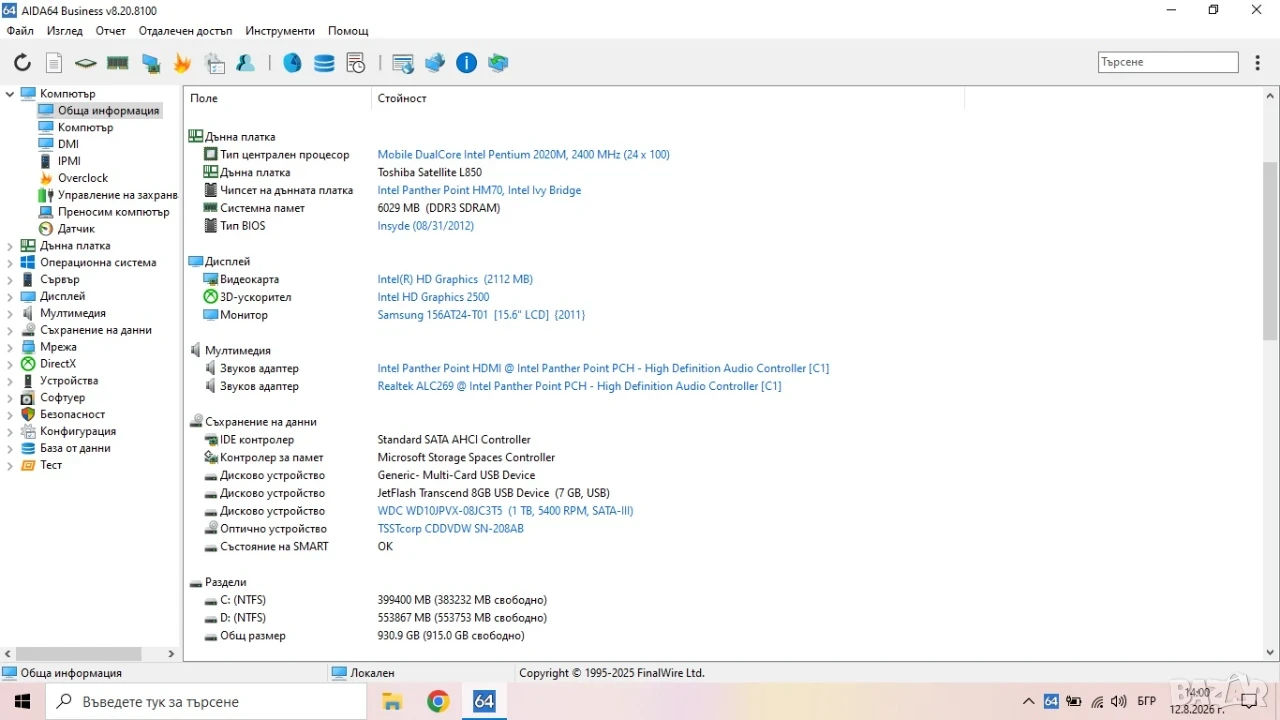Image resolution: width=1280 pixels, height=720 pixels.
Task: Click the Refresh arrow icon in the toolbar
Action: tap(22, 63)
